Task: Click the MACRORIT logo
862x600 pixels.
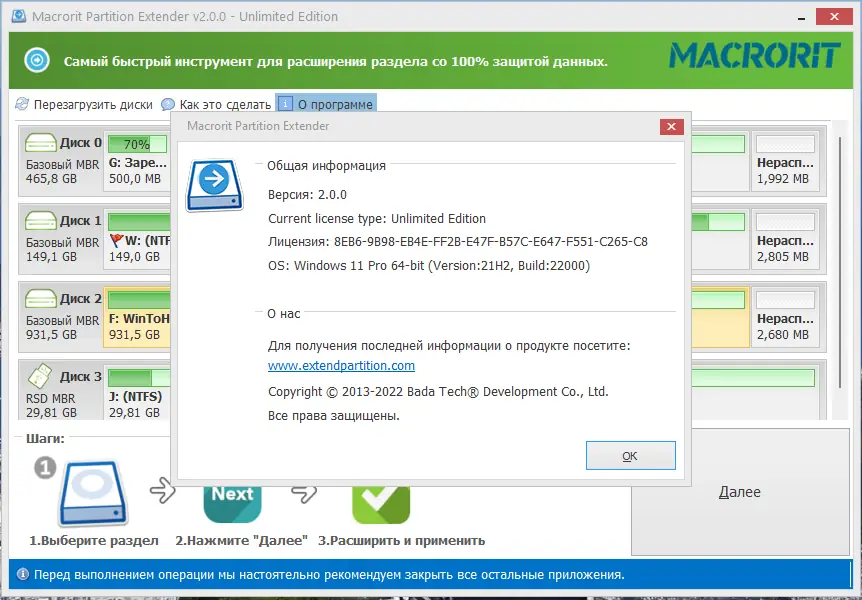Action: coord(755,56)
